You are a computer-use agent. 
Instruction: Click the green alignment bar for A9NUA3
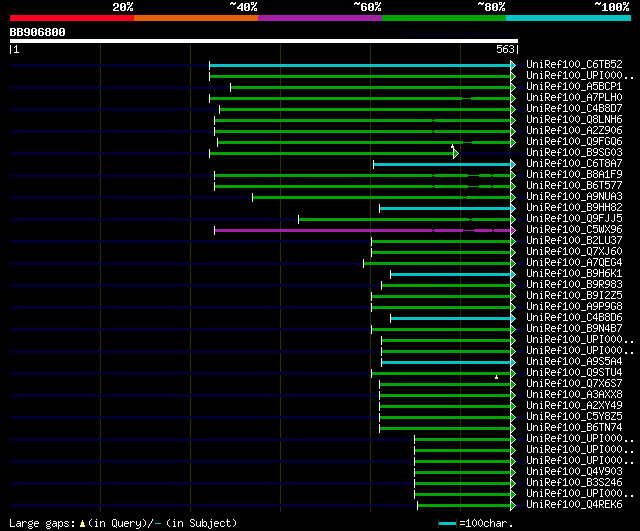[x=382, y=198]
